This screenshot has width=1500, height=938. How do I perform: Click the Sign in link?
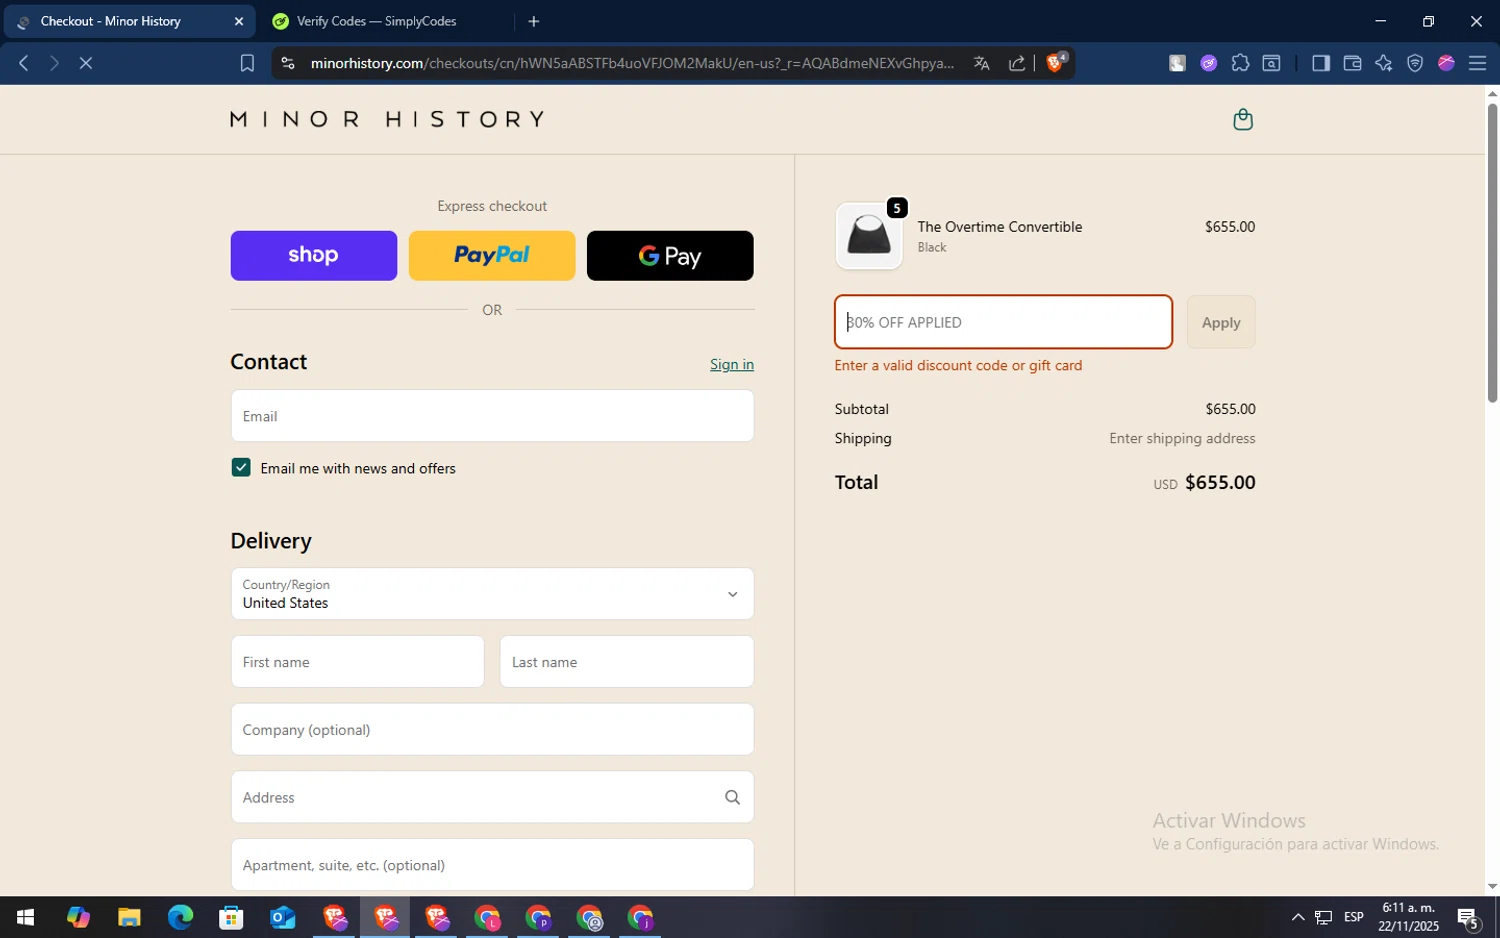click(732, 364)
